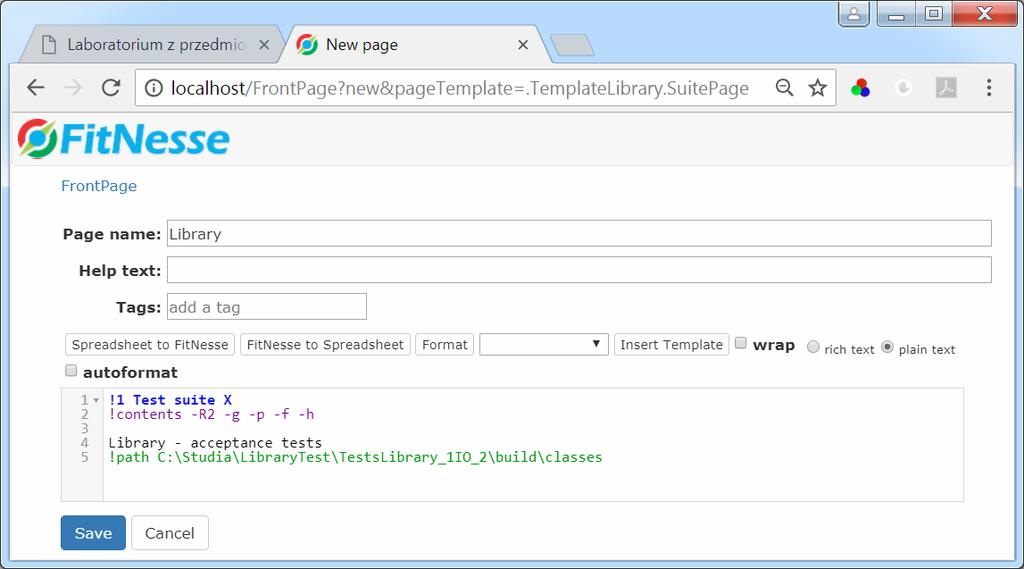Click the !path classes line in editor
This screenshot has height=569, width=1024.
(x=355, y=457)
